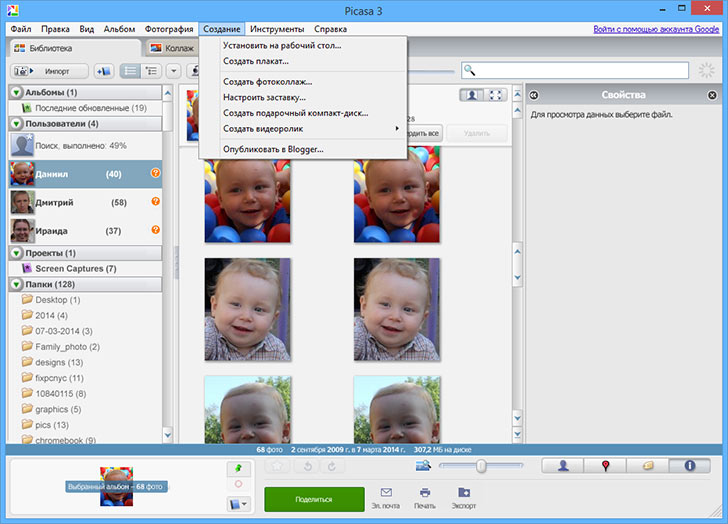Select the Дмитрий person album

point(85,202)
